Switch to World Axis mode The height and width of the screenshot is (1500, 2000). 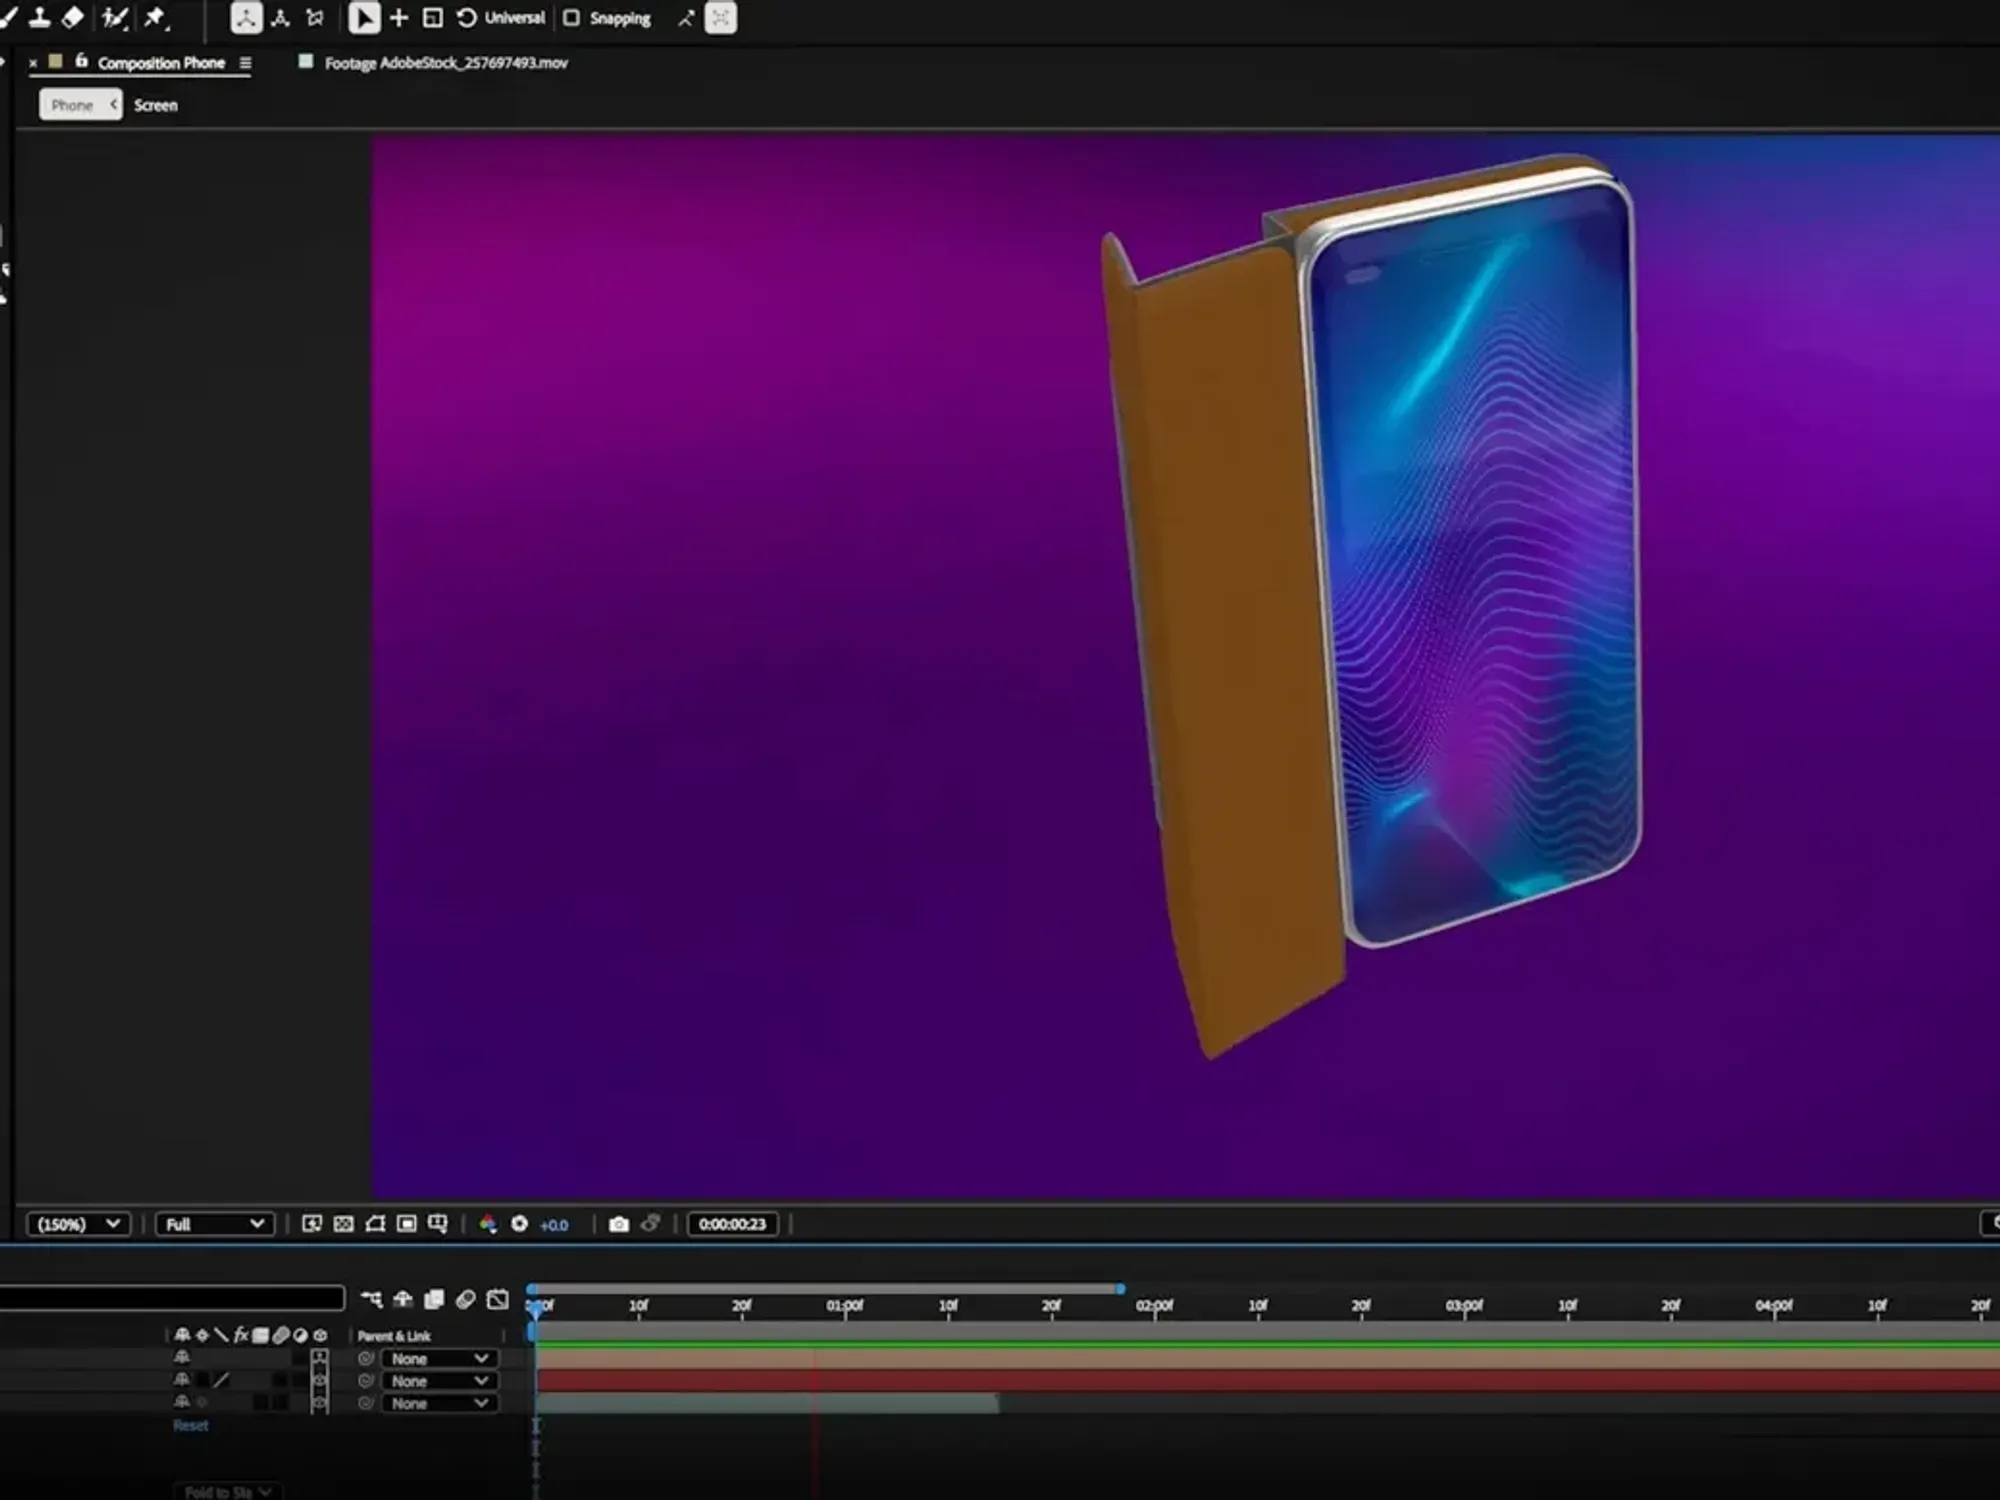click(x=281, y=18)
